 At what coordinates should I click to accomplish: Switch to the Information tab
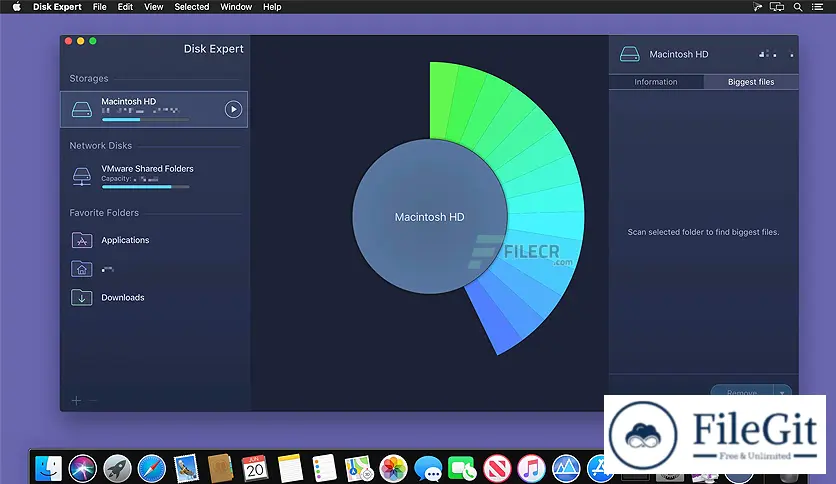point(656,82)
